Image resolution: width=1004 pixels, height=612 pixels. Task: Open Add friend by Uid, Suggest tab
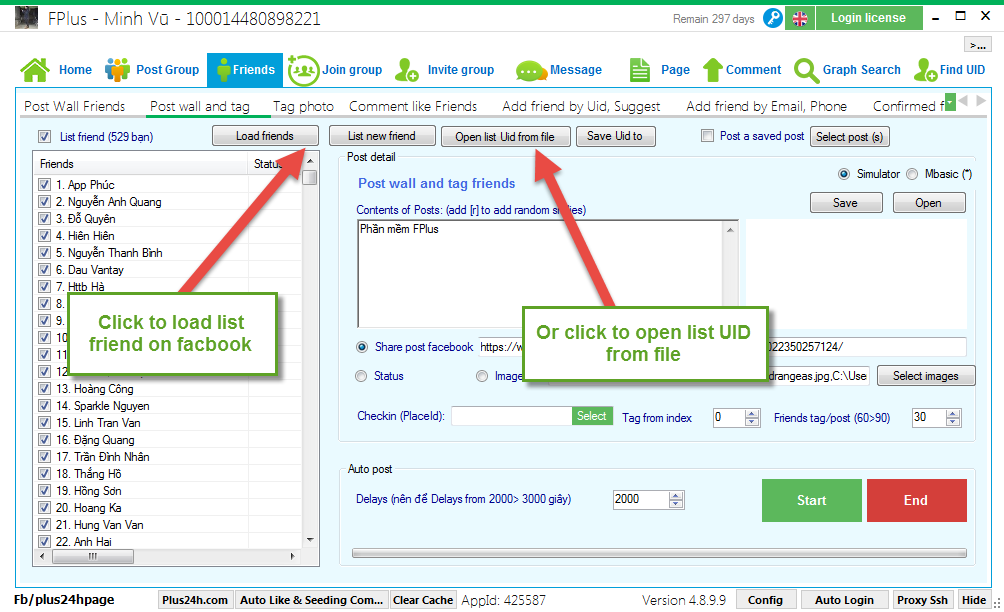click(x=581, y=106)
